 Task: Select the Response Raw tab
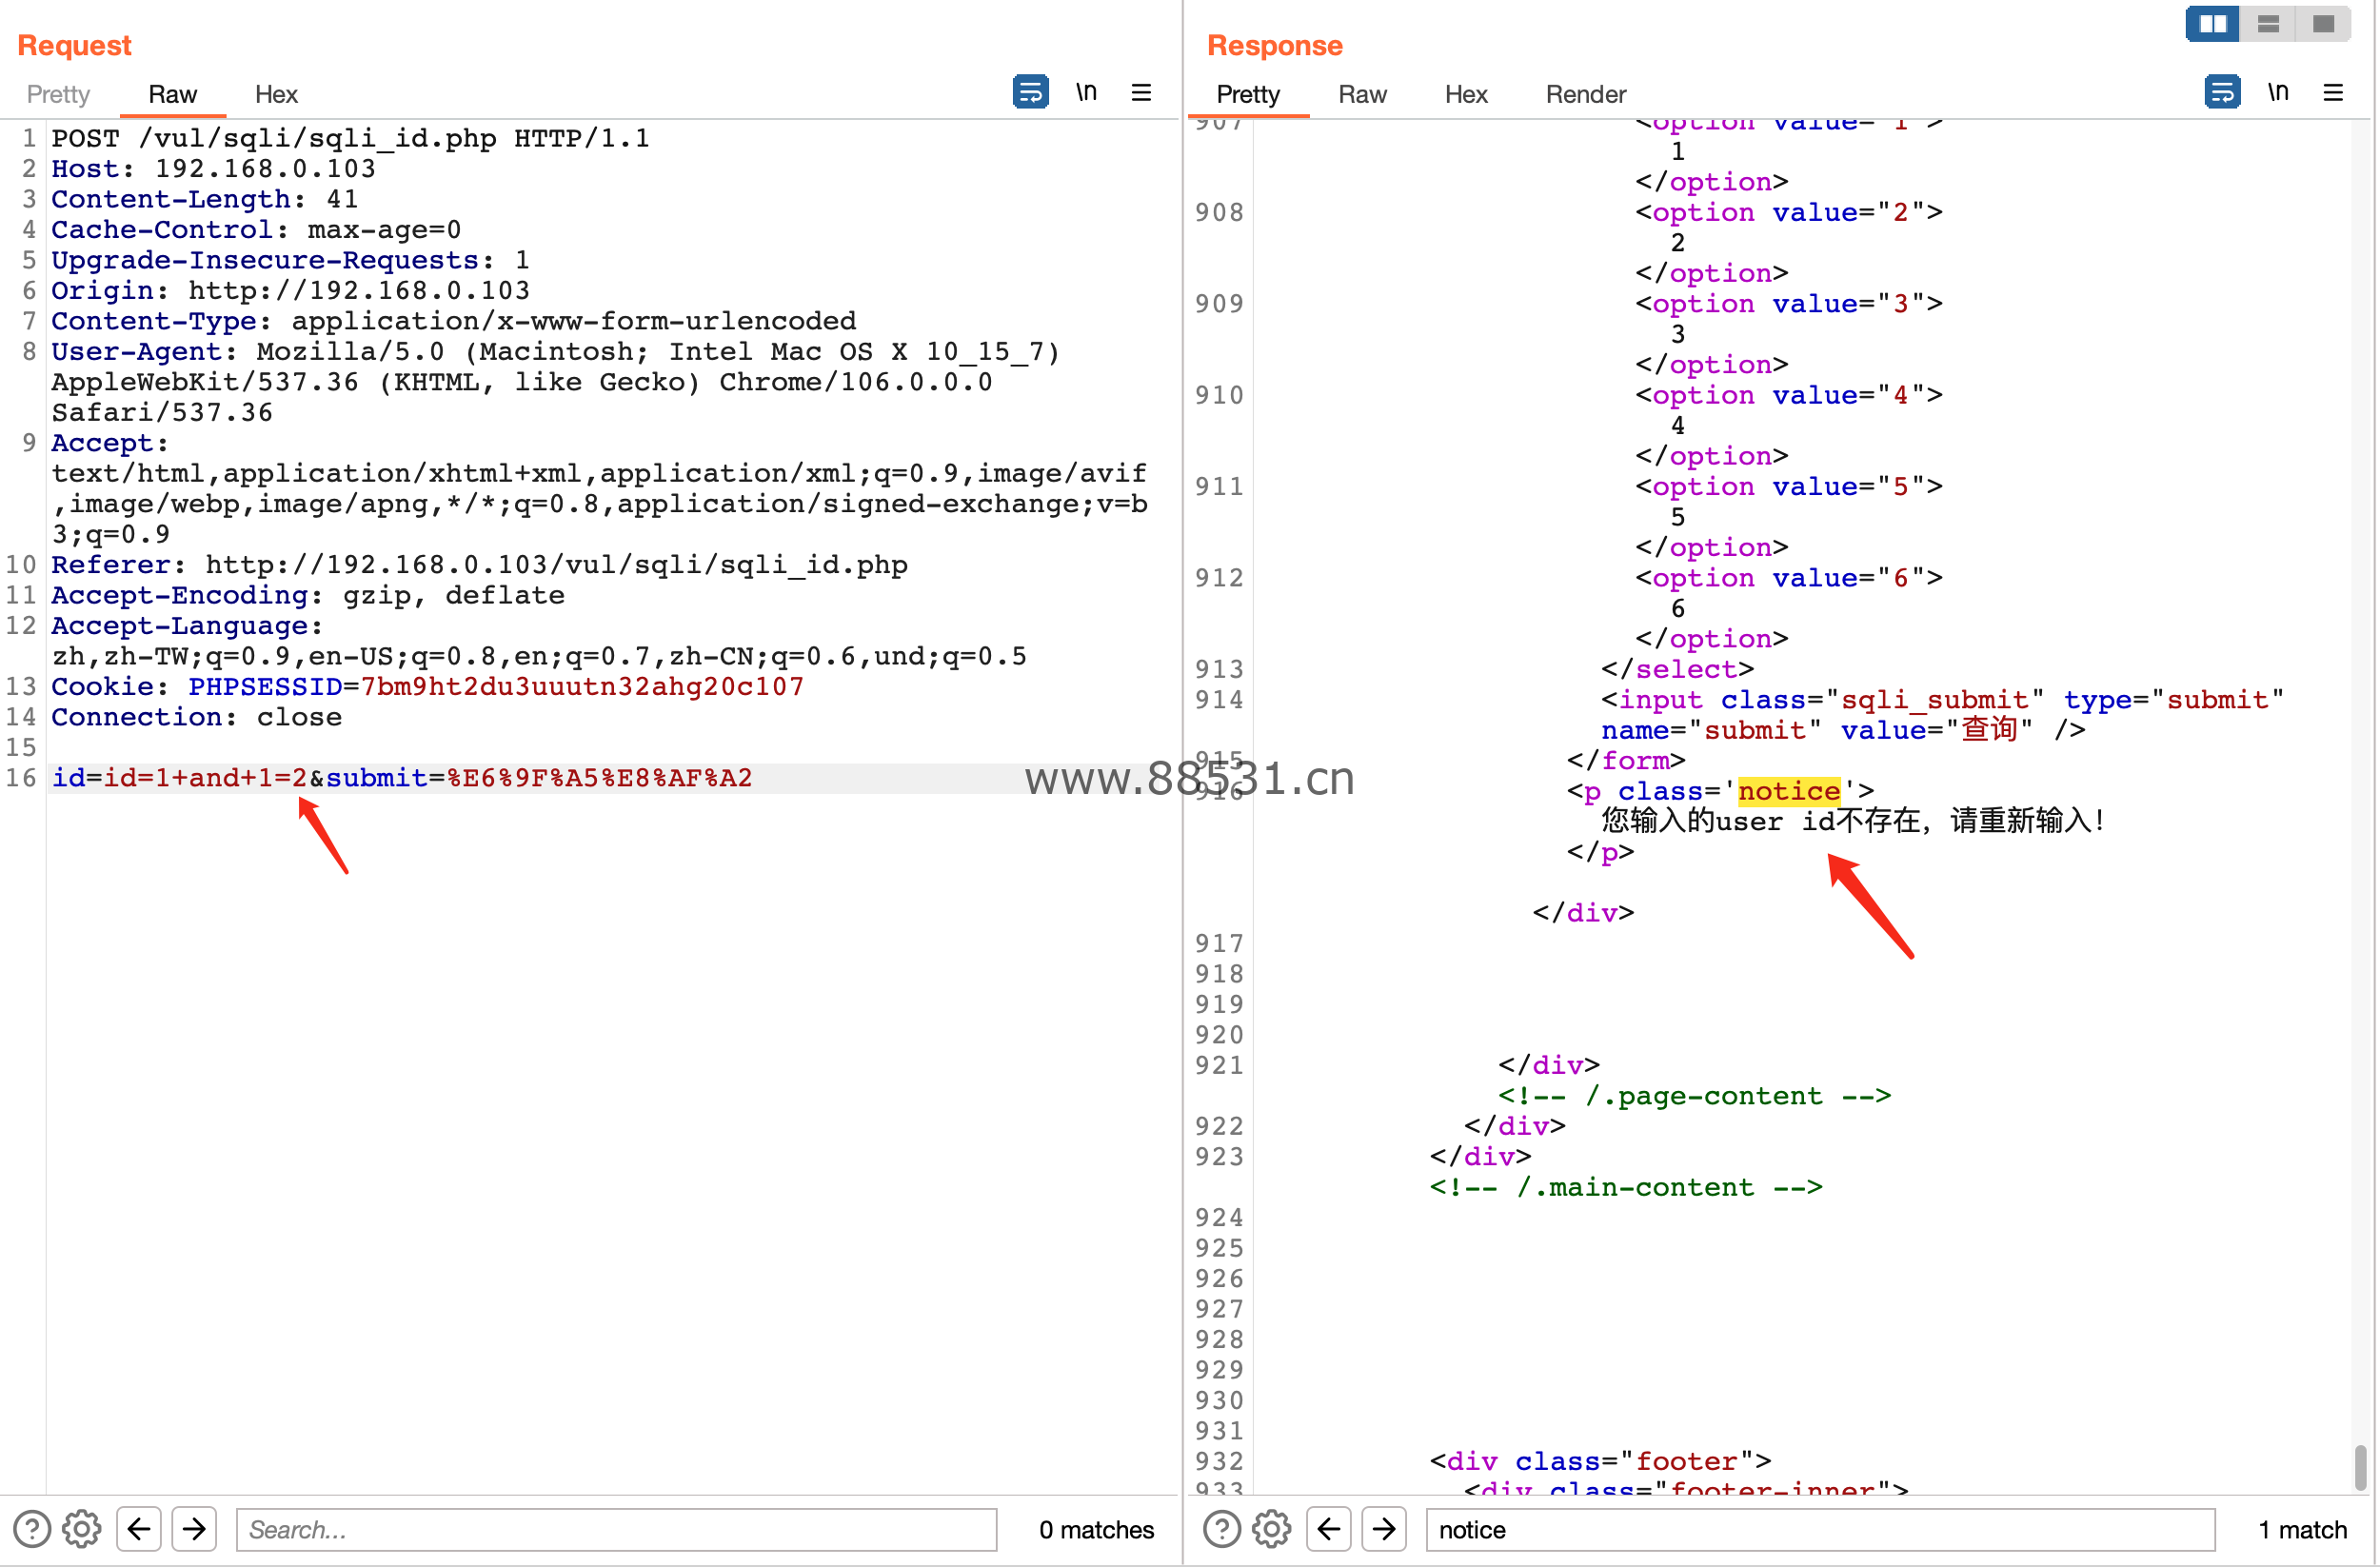[1362, 94]
